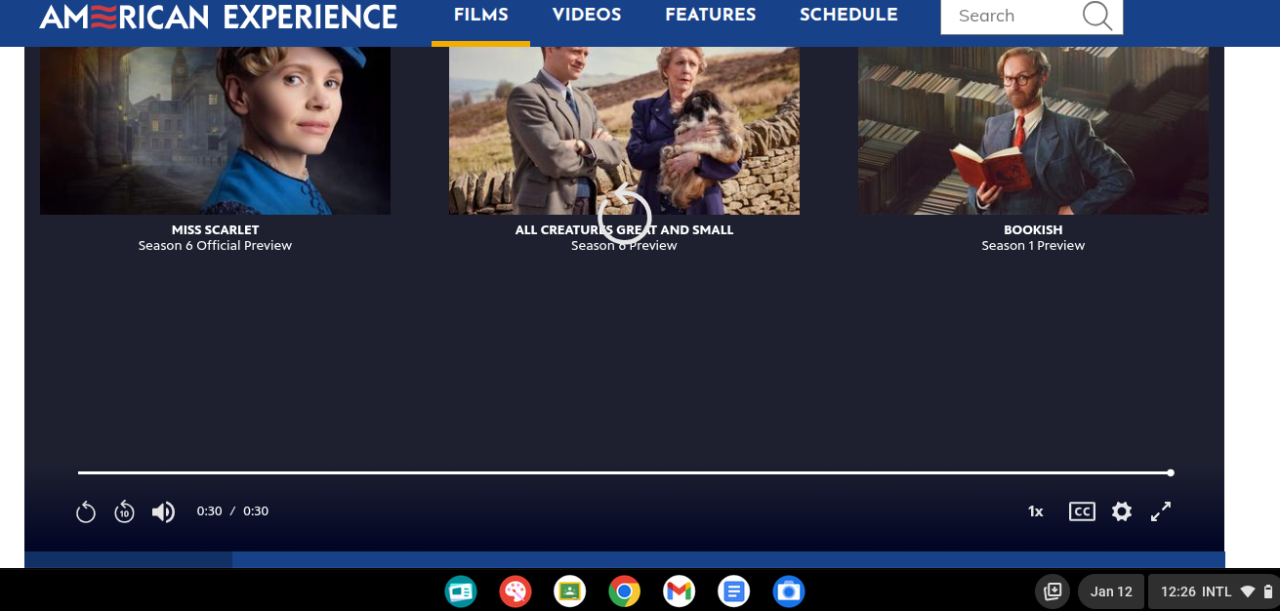Open Gmail from the shelf
The height and width of the screenshot is (611, 1280).
679,592
